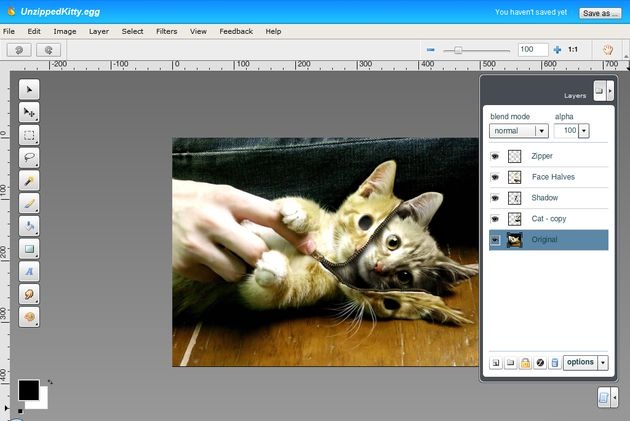Hide the Cat - copy layer
This screenshot has height=421, width=630.
tap(495, 219)
